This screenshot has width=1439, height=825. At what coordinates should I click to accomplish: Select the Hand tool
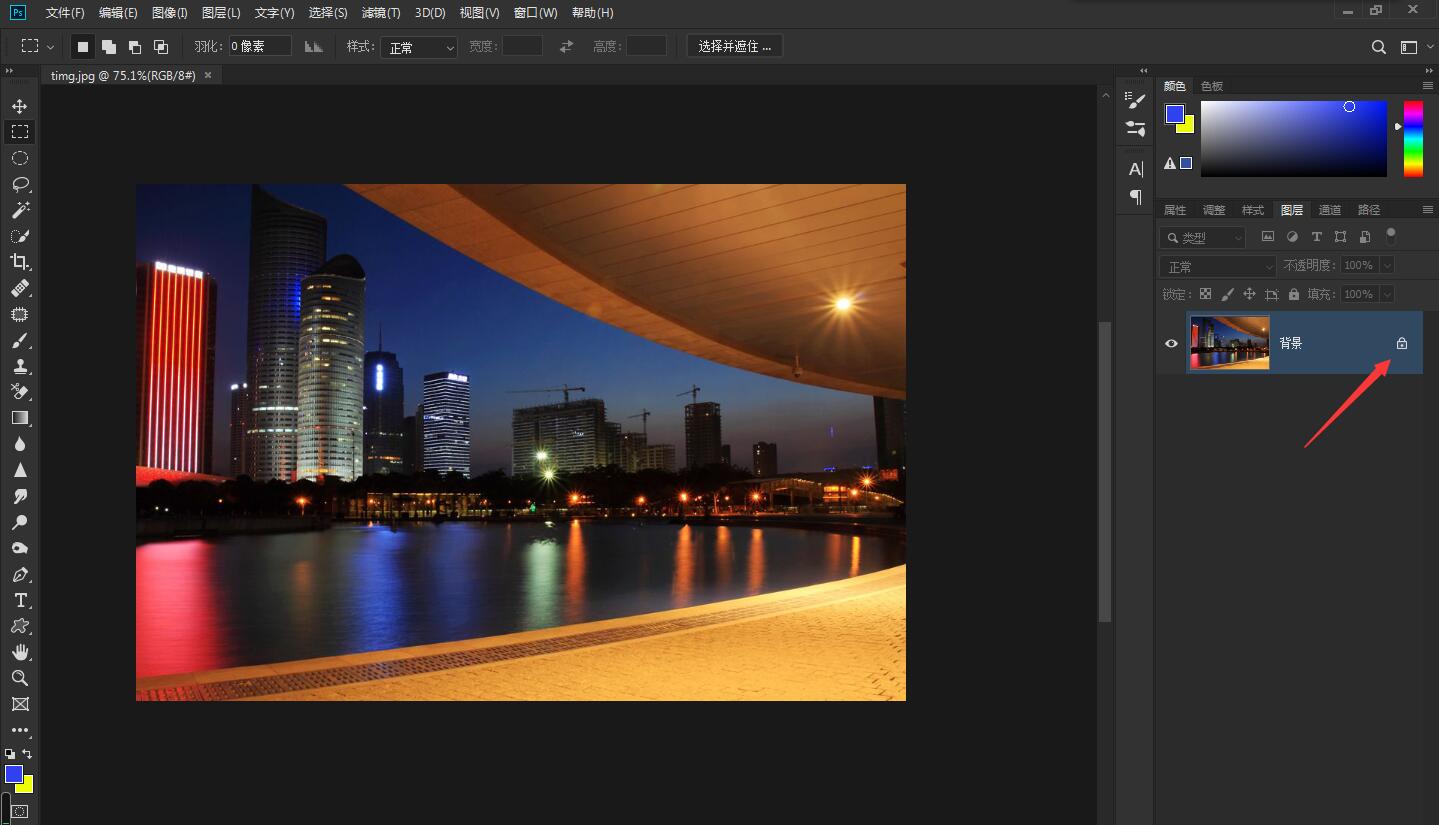click(20, 652)
